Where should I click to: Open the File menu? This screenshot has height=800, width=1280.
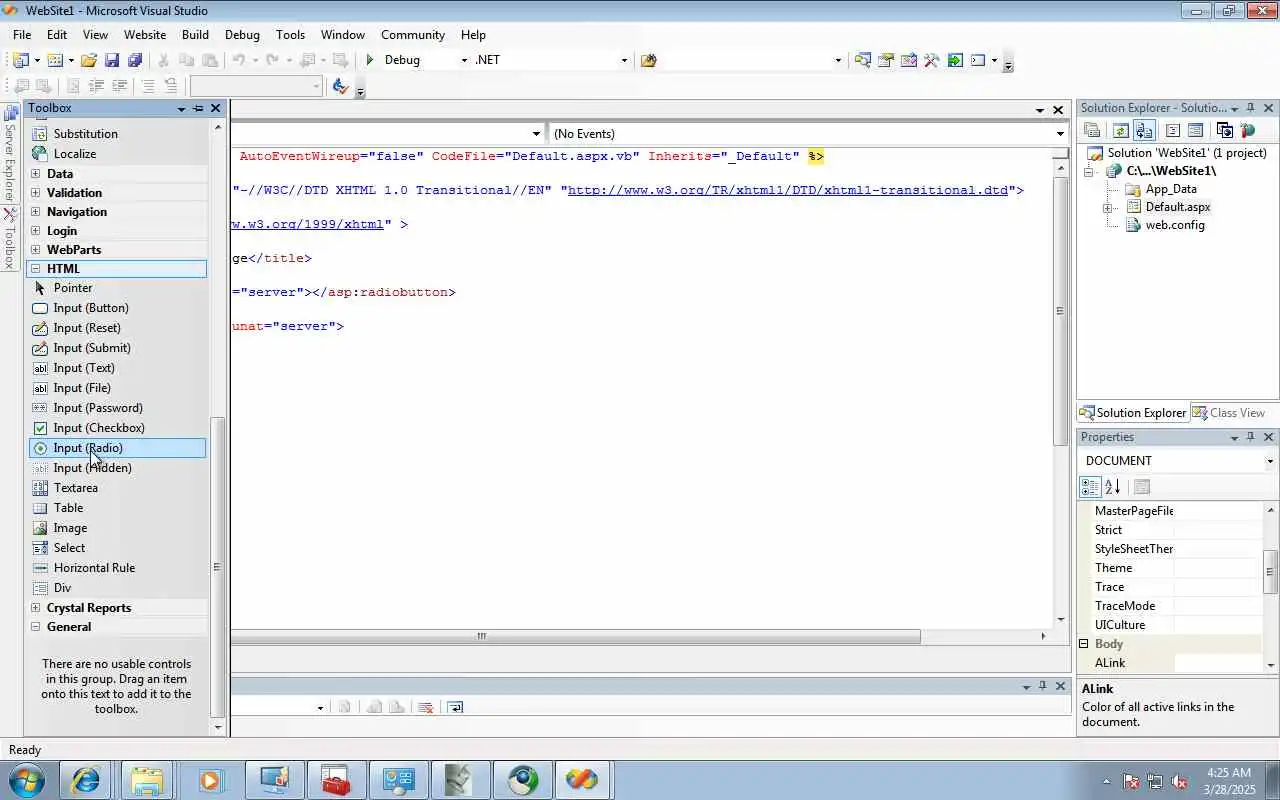pos(22,34)
